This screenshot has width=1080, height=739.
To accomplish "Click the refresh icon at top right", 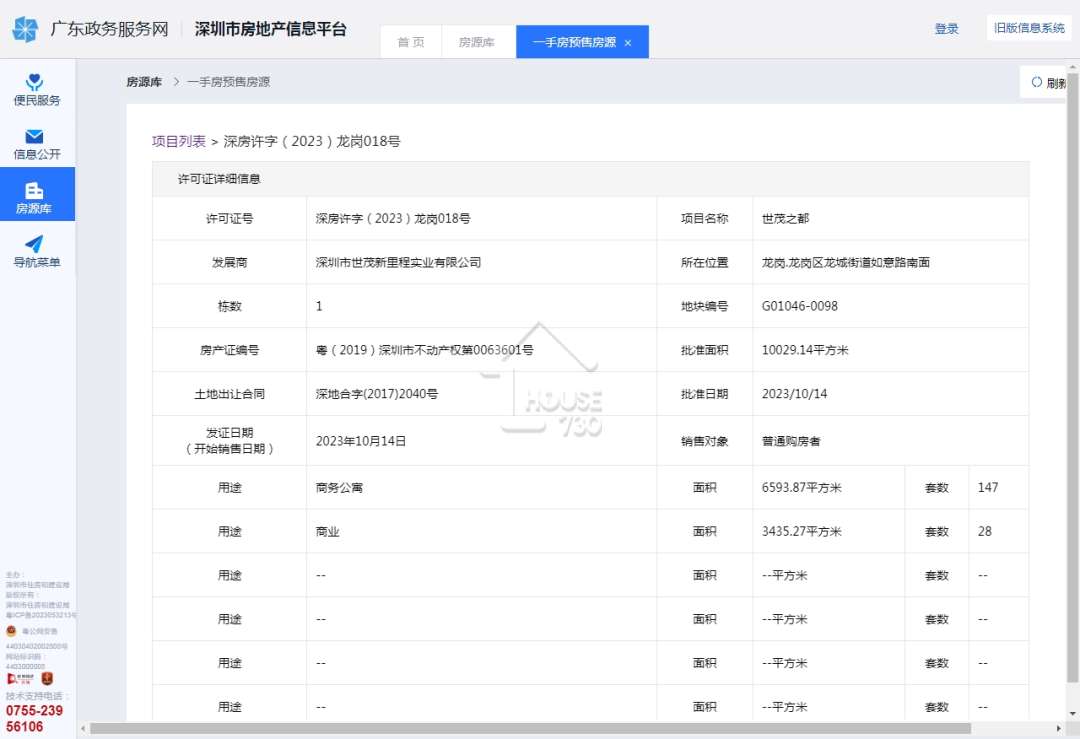I will [x=1037, y=82].
